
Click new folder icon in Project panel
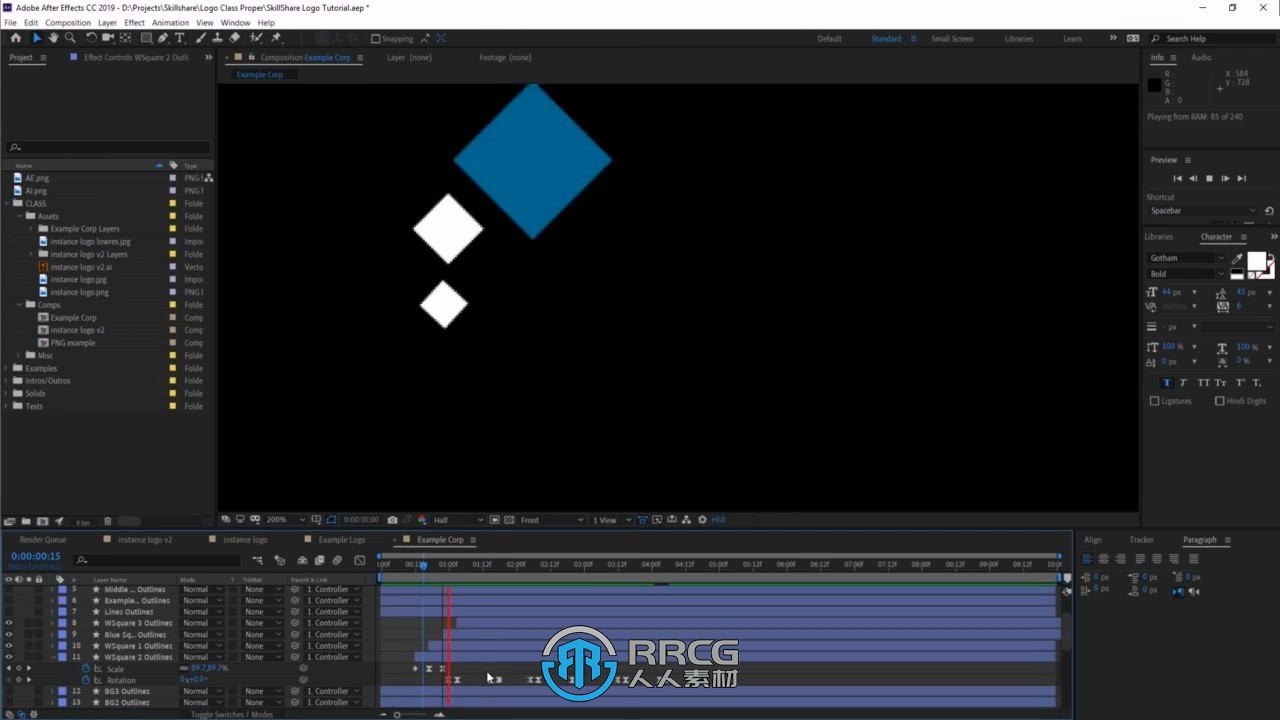pyautogui.click(x=26, y=521)
